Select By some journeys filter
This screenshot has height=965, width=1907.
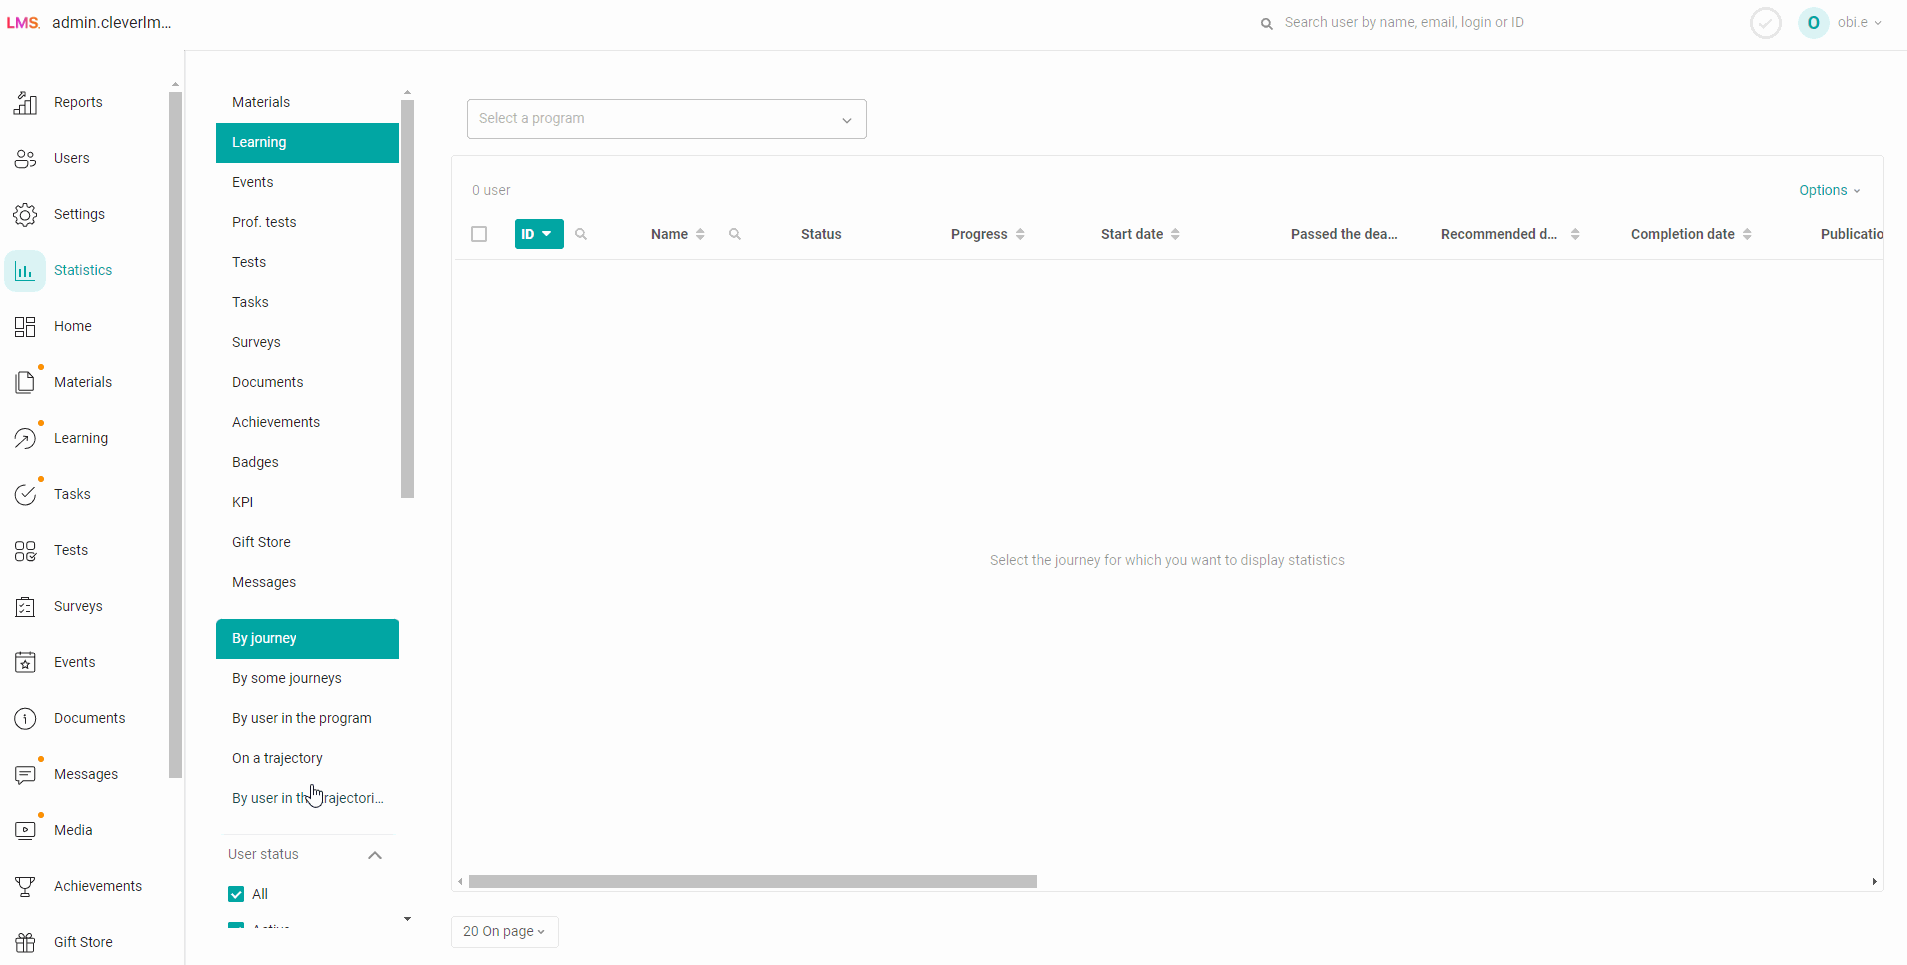point(307,678)
